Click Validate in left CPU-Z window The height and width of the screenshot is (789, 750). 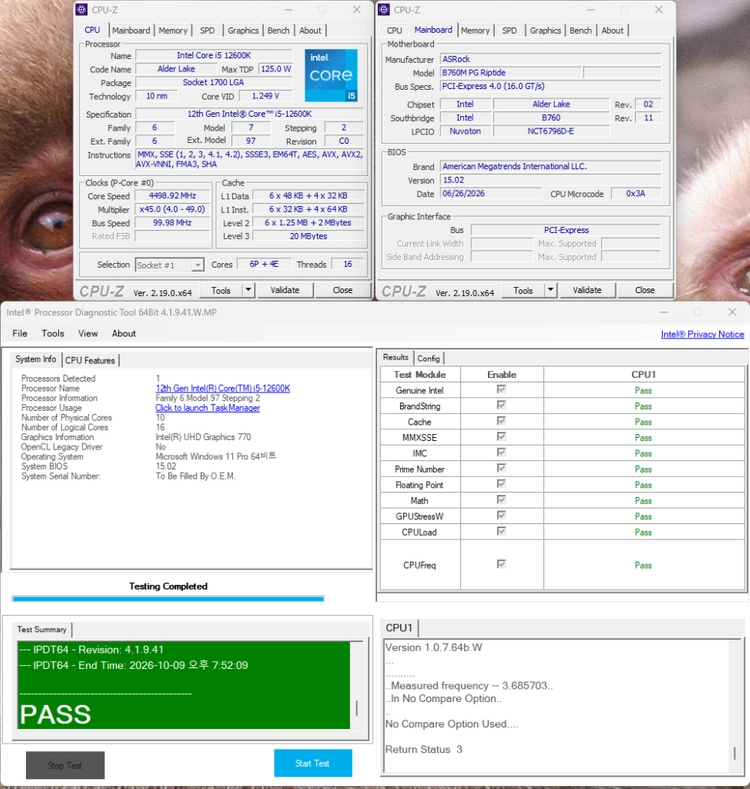pyautogui.click(x=285, y=290)
